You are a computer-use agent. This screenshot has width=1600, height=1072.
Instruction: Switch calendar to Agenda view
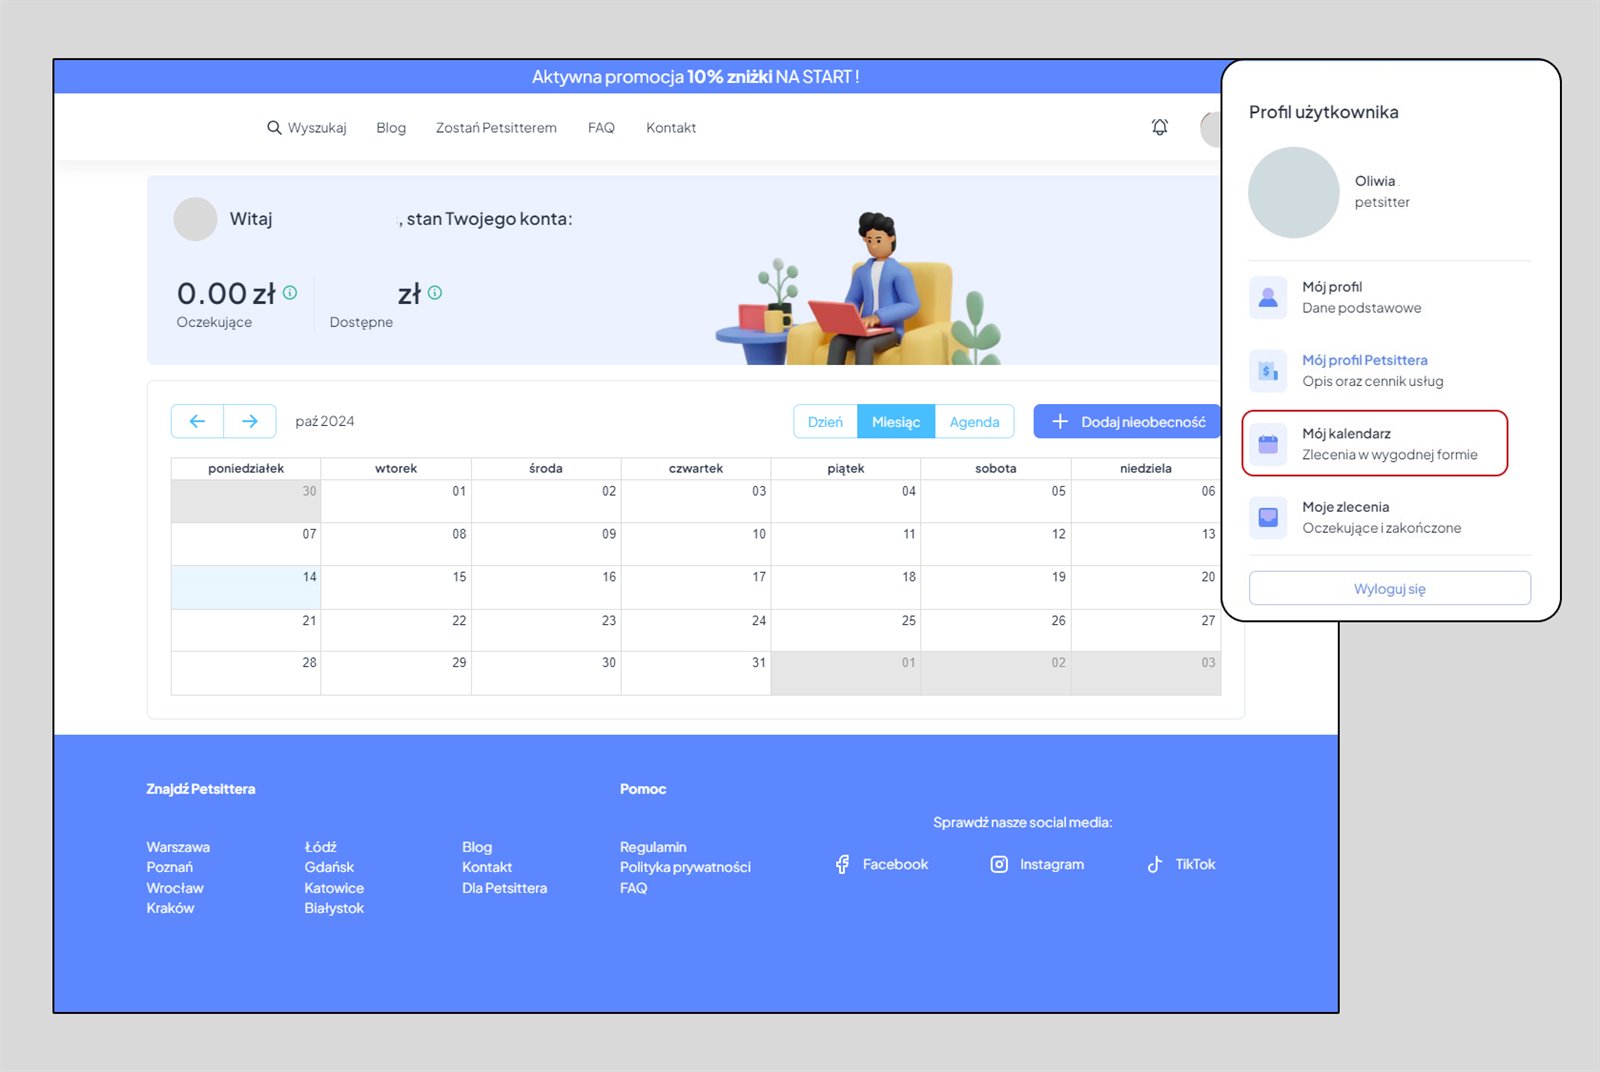coord(974,422)
